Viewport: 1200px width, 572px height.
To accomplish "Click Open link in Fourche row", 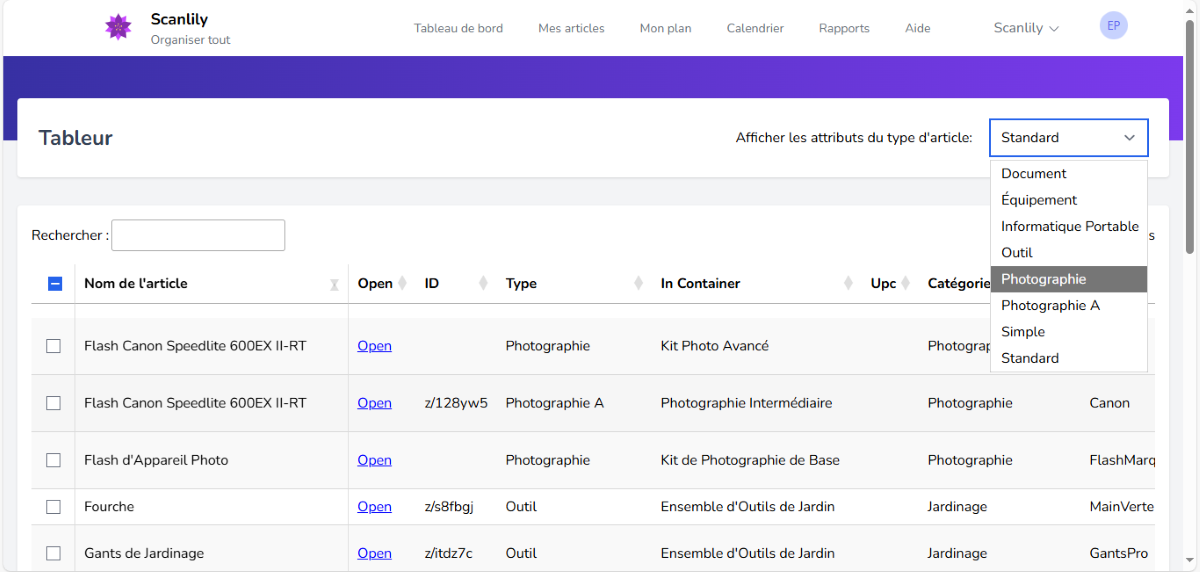I will (374, 507).
